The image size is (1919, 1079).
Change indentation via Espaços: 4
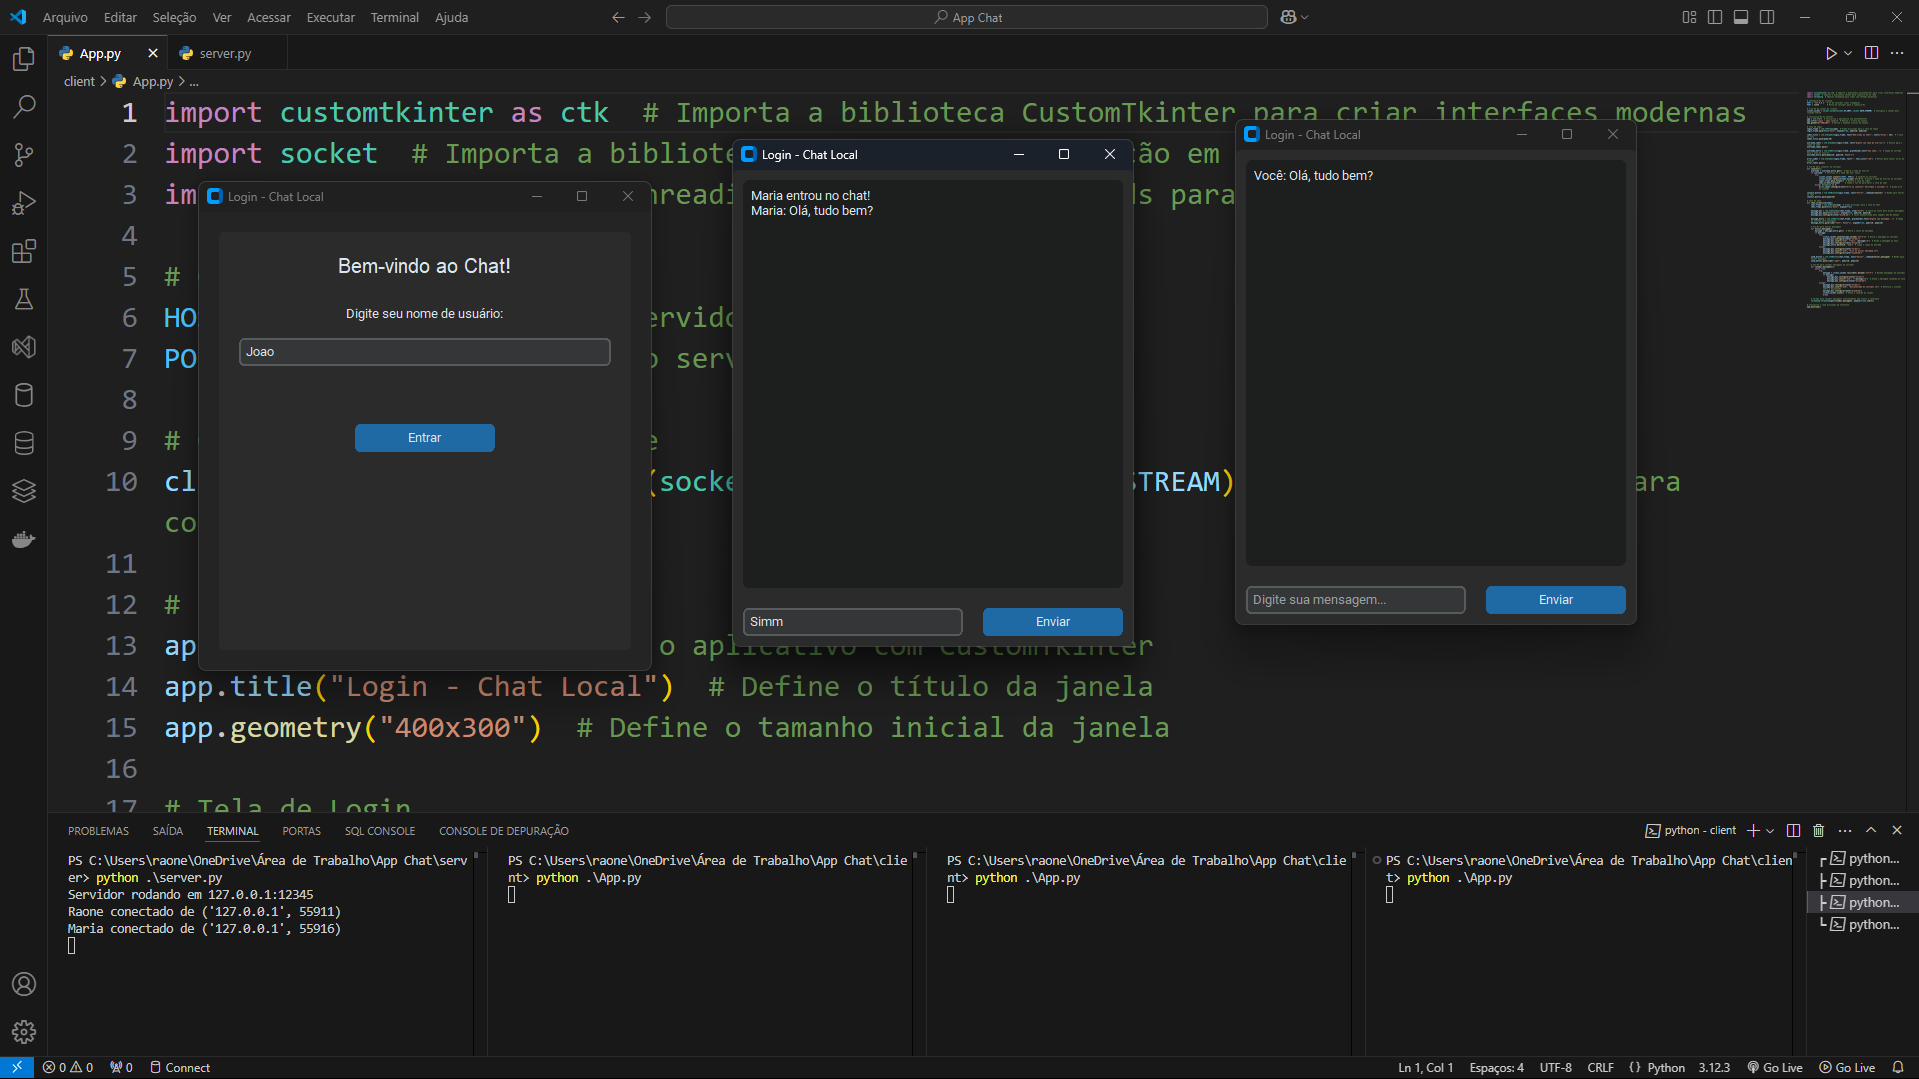click(x=1496, y=1067)
